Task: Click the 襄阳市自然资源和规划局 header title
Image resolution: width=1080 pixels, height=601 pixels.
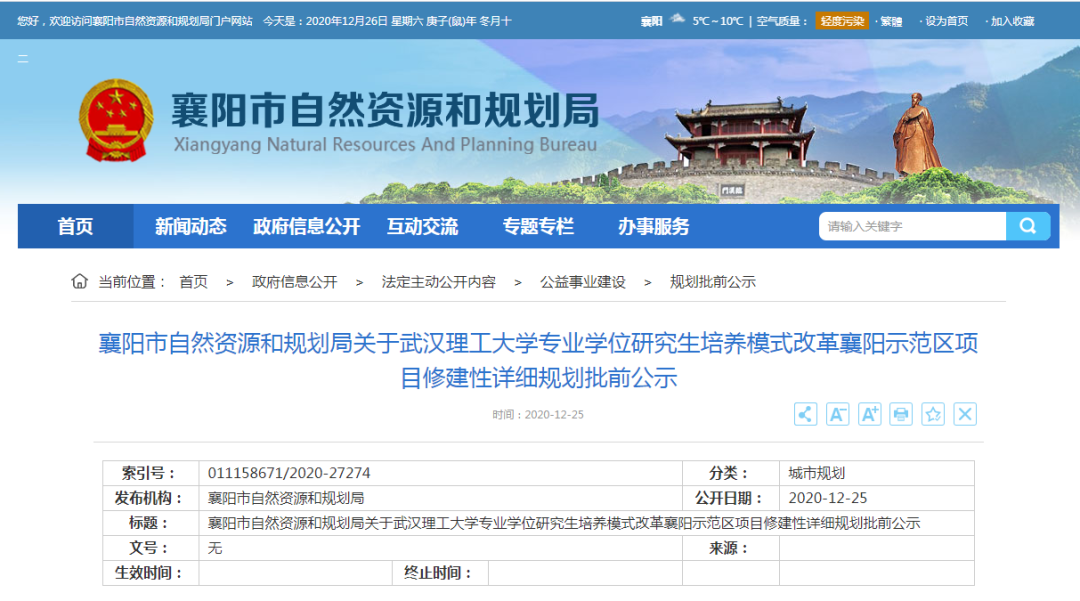Action: [x=385, y=110]
